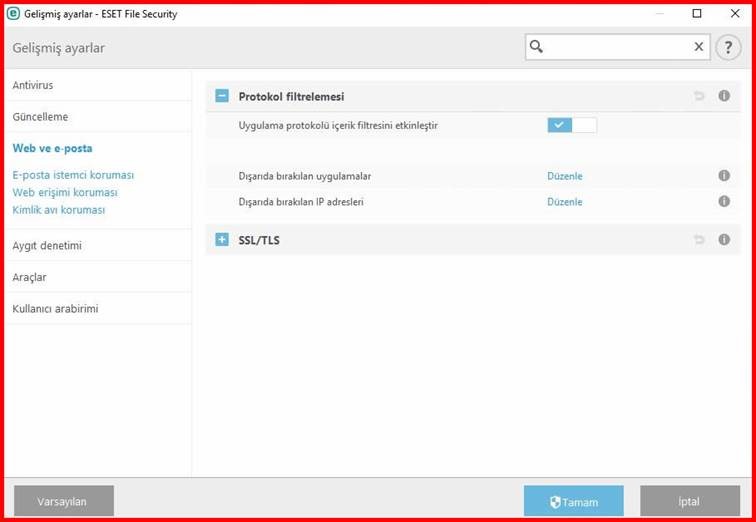The width and height of the screenshot is (756, 522).
Task: Click the Protokol filtrelemesi heading
Action: (x=291, y=96)
